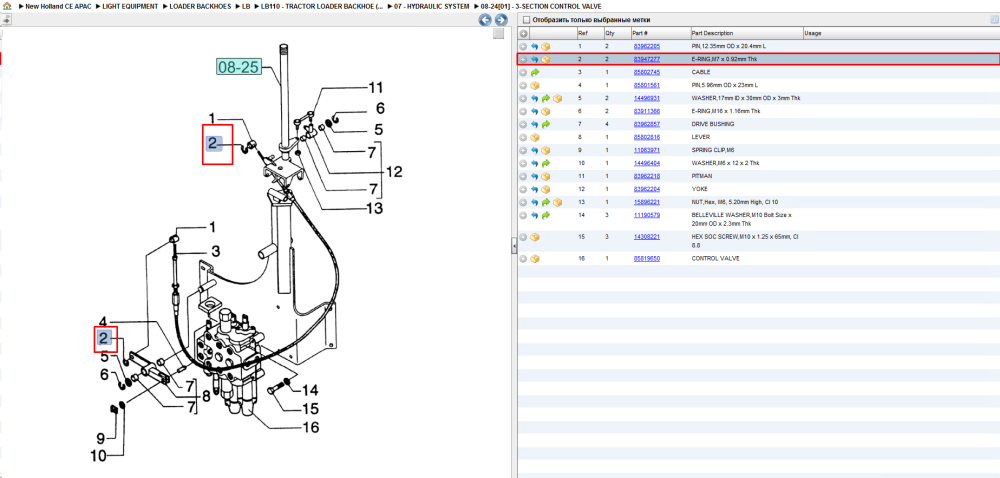Click callout 15 in the diagram
Image resolution: width=1000 pixels, height=478 pixels.
[309, 409]
